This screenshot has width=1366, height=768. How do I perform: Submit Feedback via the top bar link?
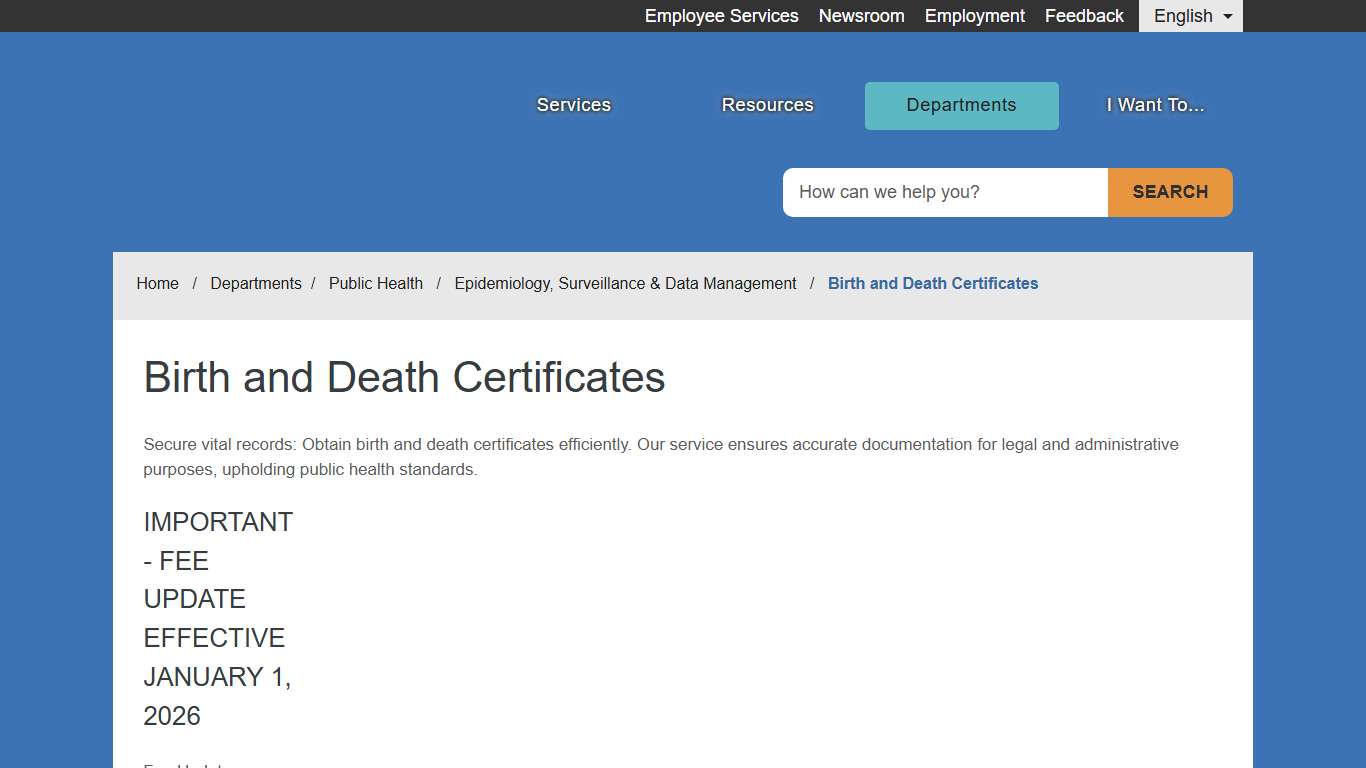point(1084,15)
